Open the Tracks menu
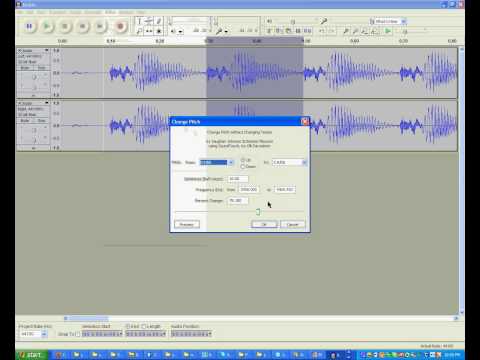This screenshot has width=480, height=360. coord(75,12)
